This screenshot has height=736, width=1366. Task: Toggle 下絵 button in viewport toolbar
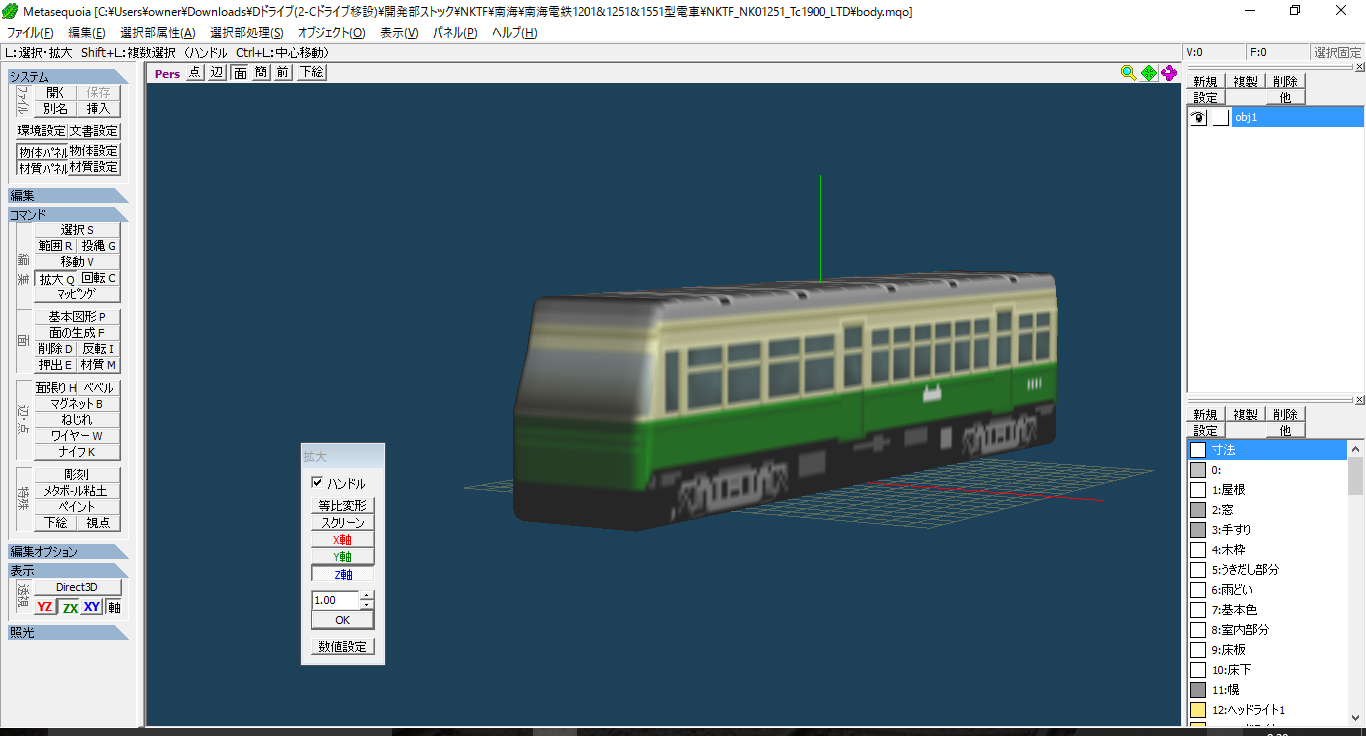(311, 72)
